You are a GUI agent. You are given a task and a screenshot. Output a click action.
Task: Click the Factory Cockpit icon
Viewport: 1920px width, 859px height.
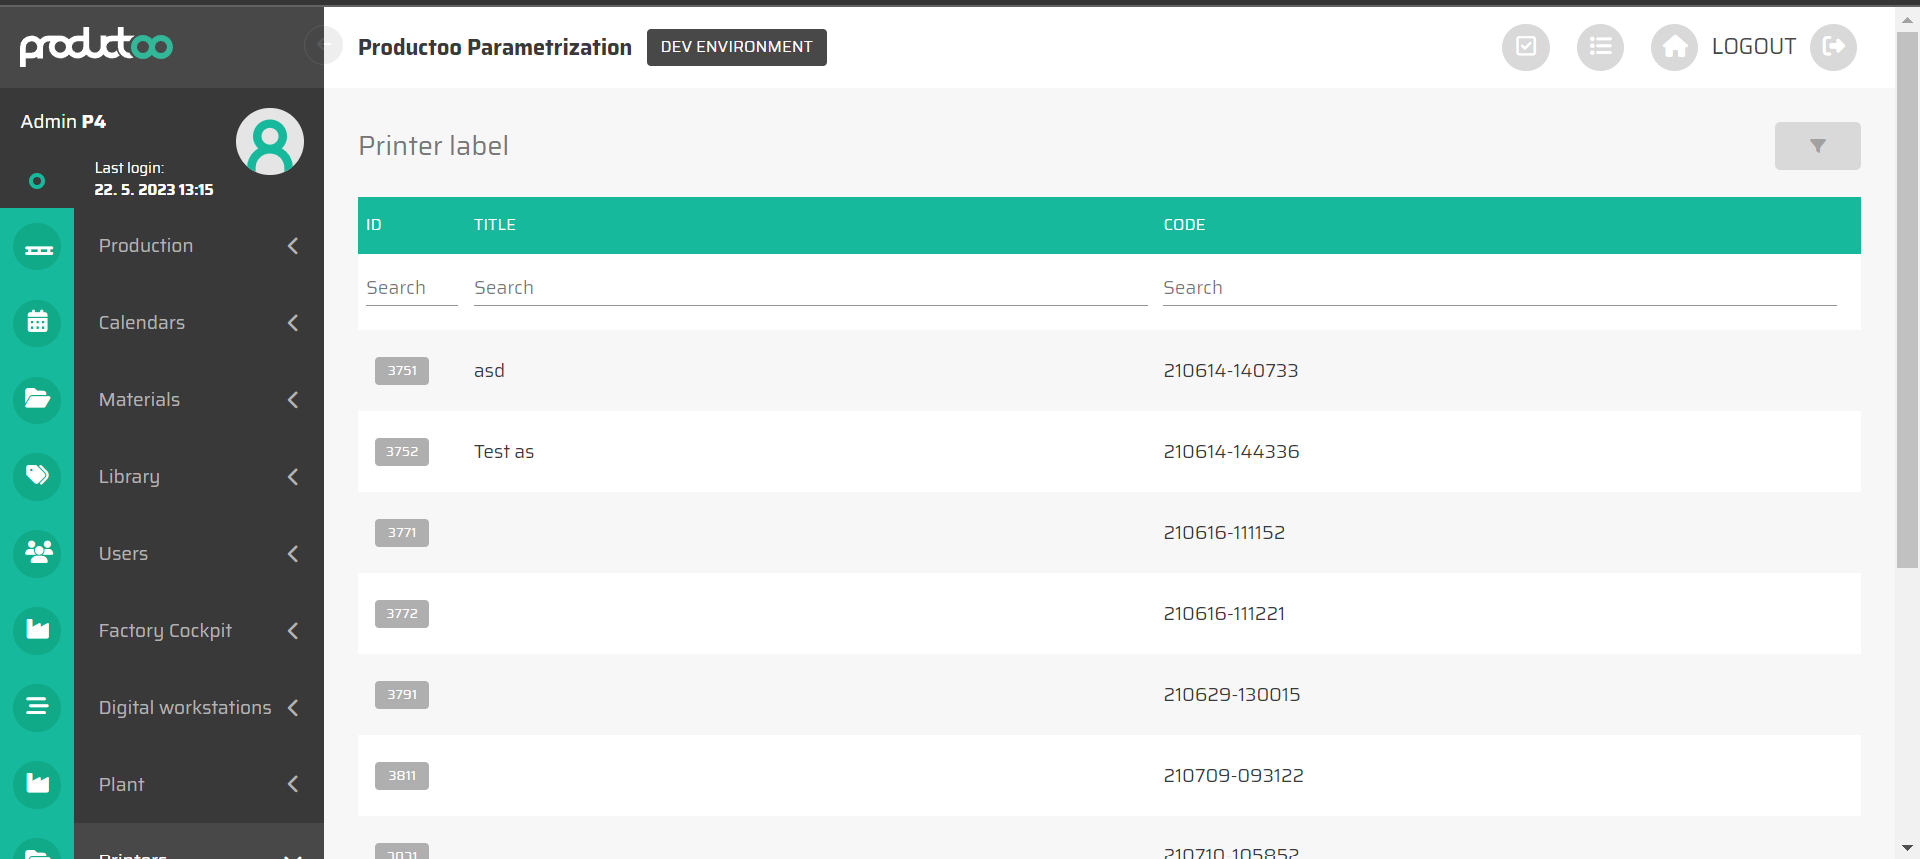[x=38, y=630]
